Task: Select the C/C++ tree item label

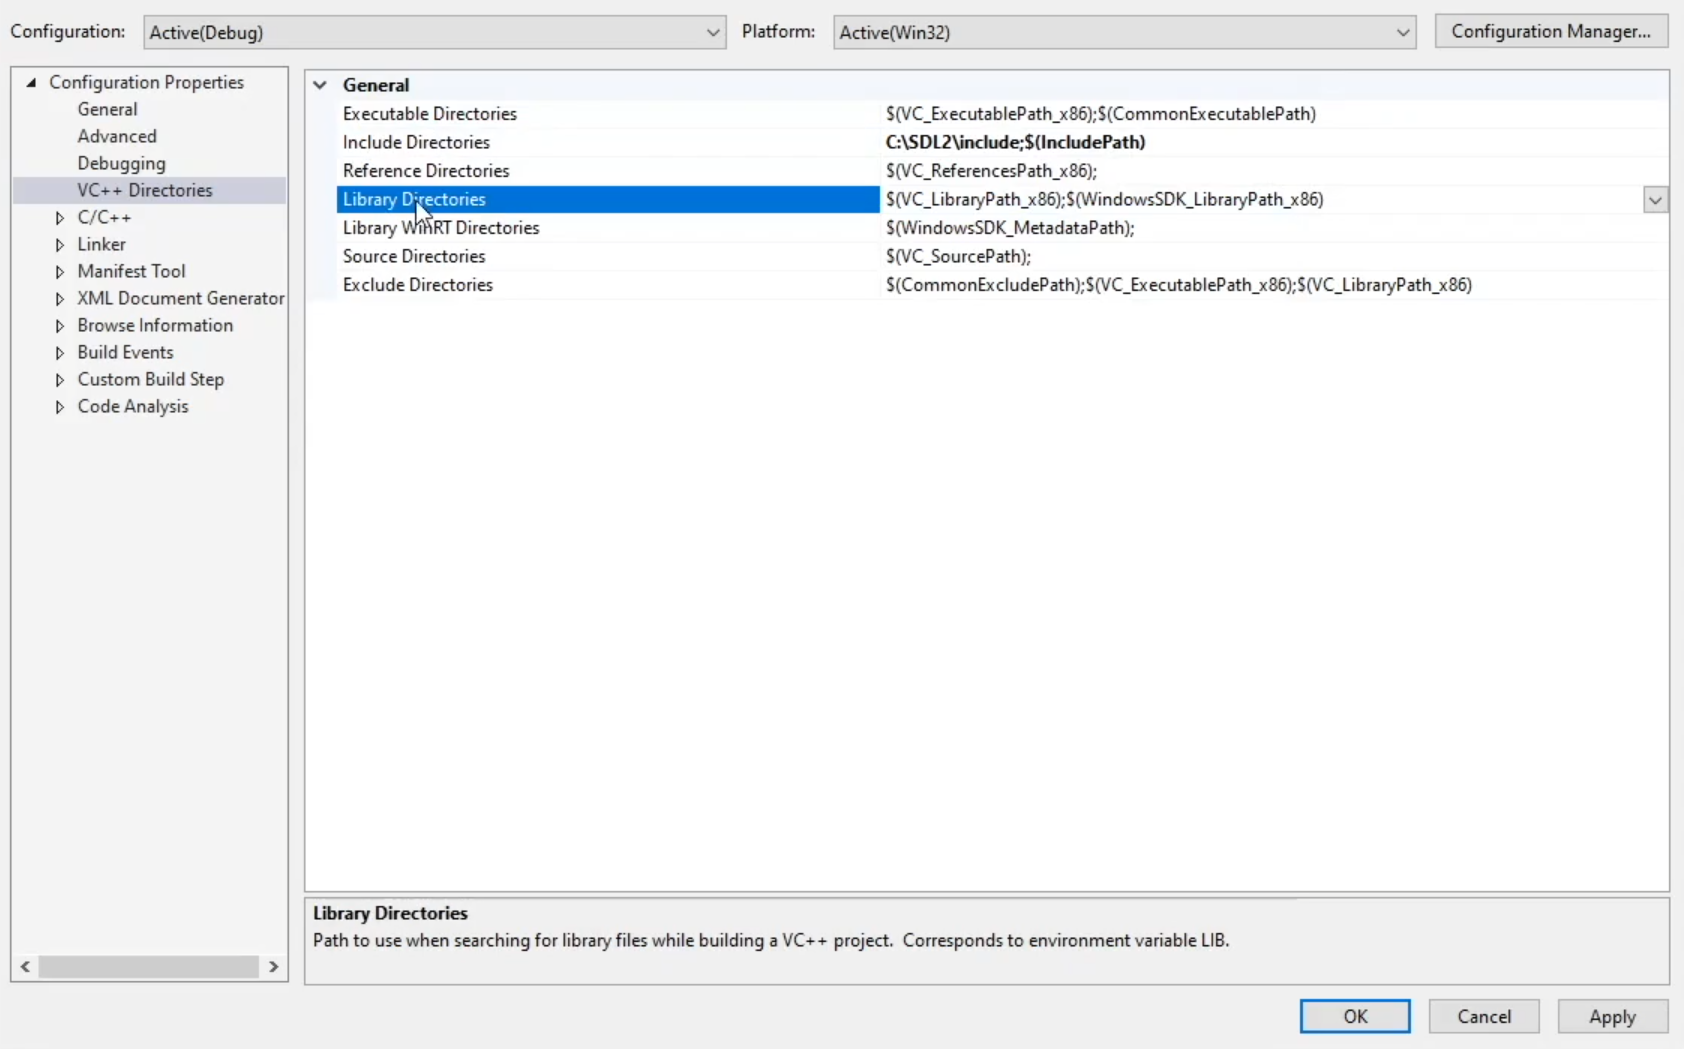Action: [104, 217]
